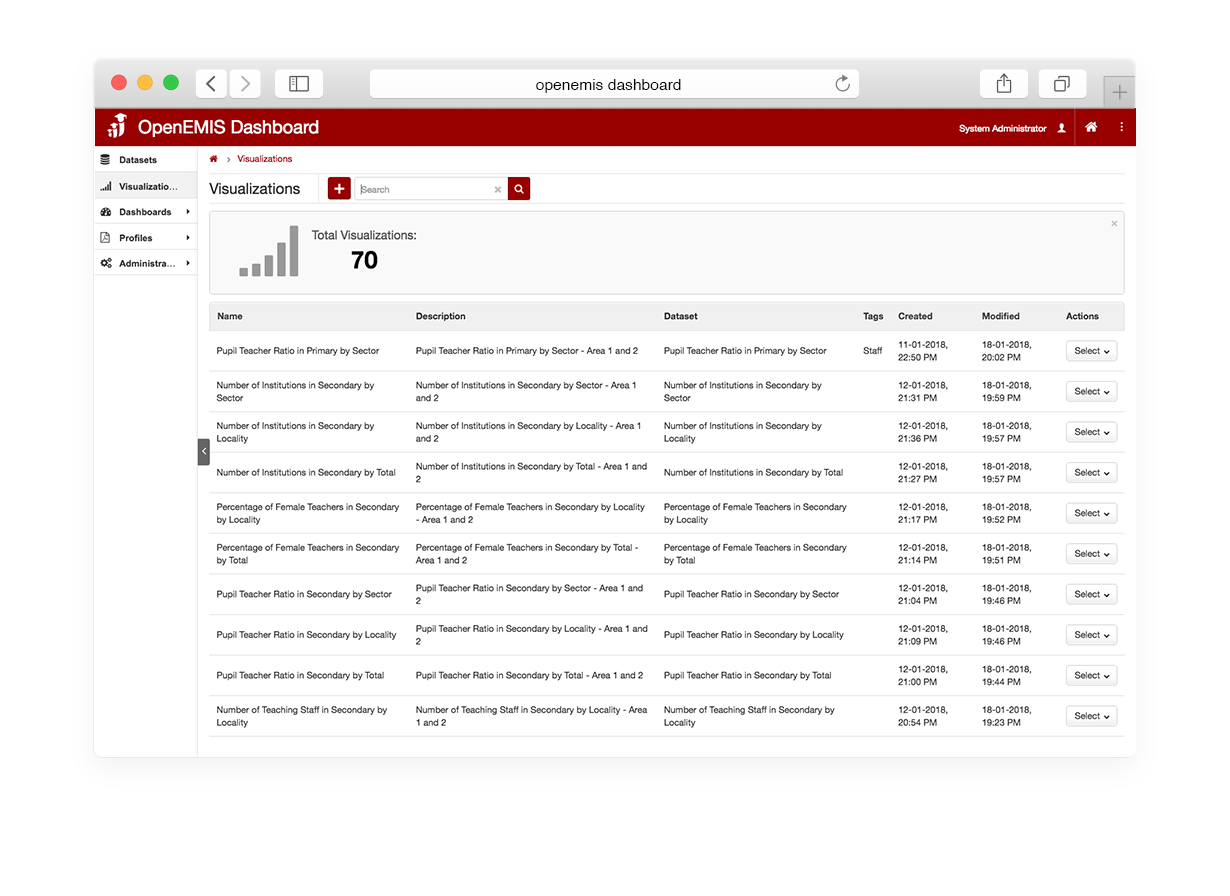The image size is (1230, 896).
Task: Clear the search field with x icon
Action: (498, 190)
